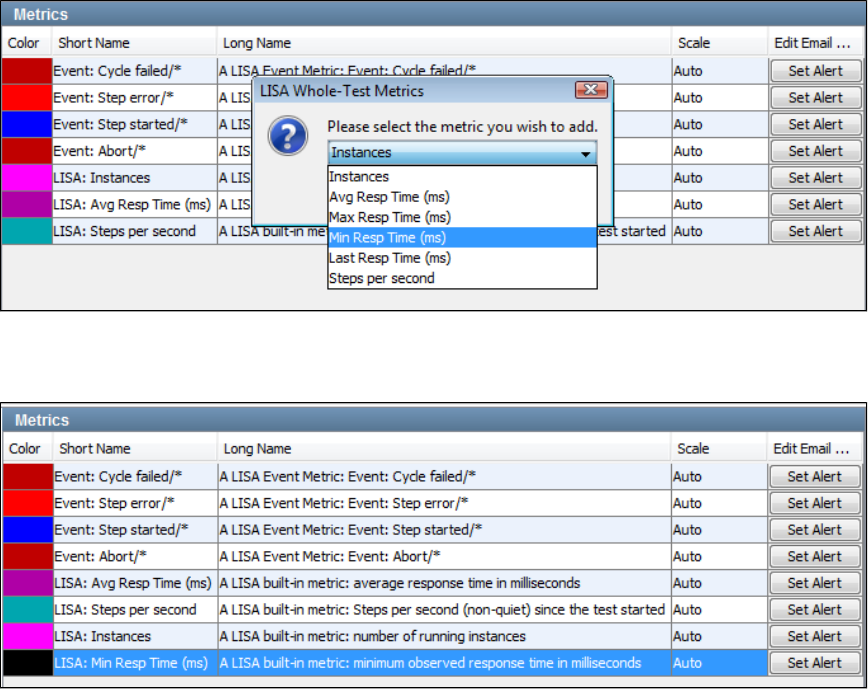868x689 pixels.
Task: Select 'A LISA Event Metric: Event: Step started/*' cell
Action: pyautogui.click(x=445, y=530)
